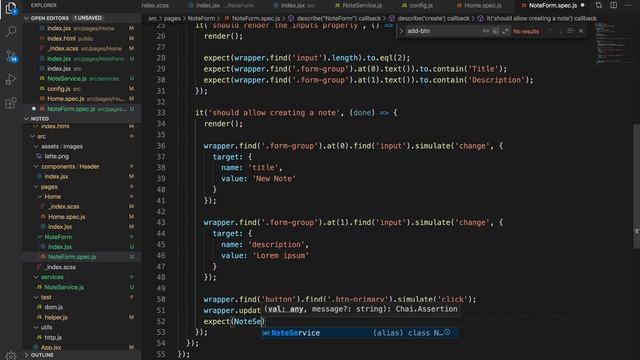This screenshot has height=360, width=640.
Task: Open the Manage gear at bottom left
Action: coord(11,355)
